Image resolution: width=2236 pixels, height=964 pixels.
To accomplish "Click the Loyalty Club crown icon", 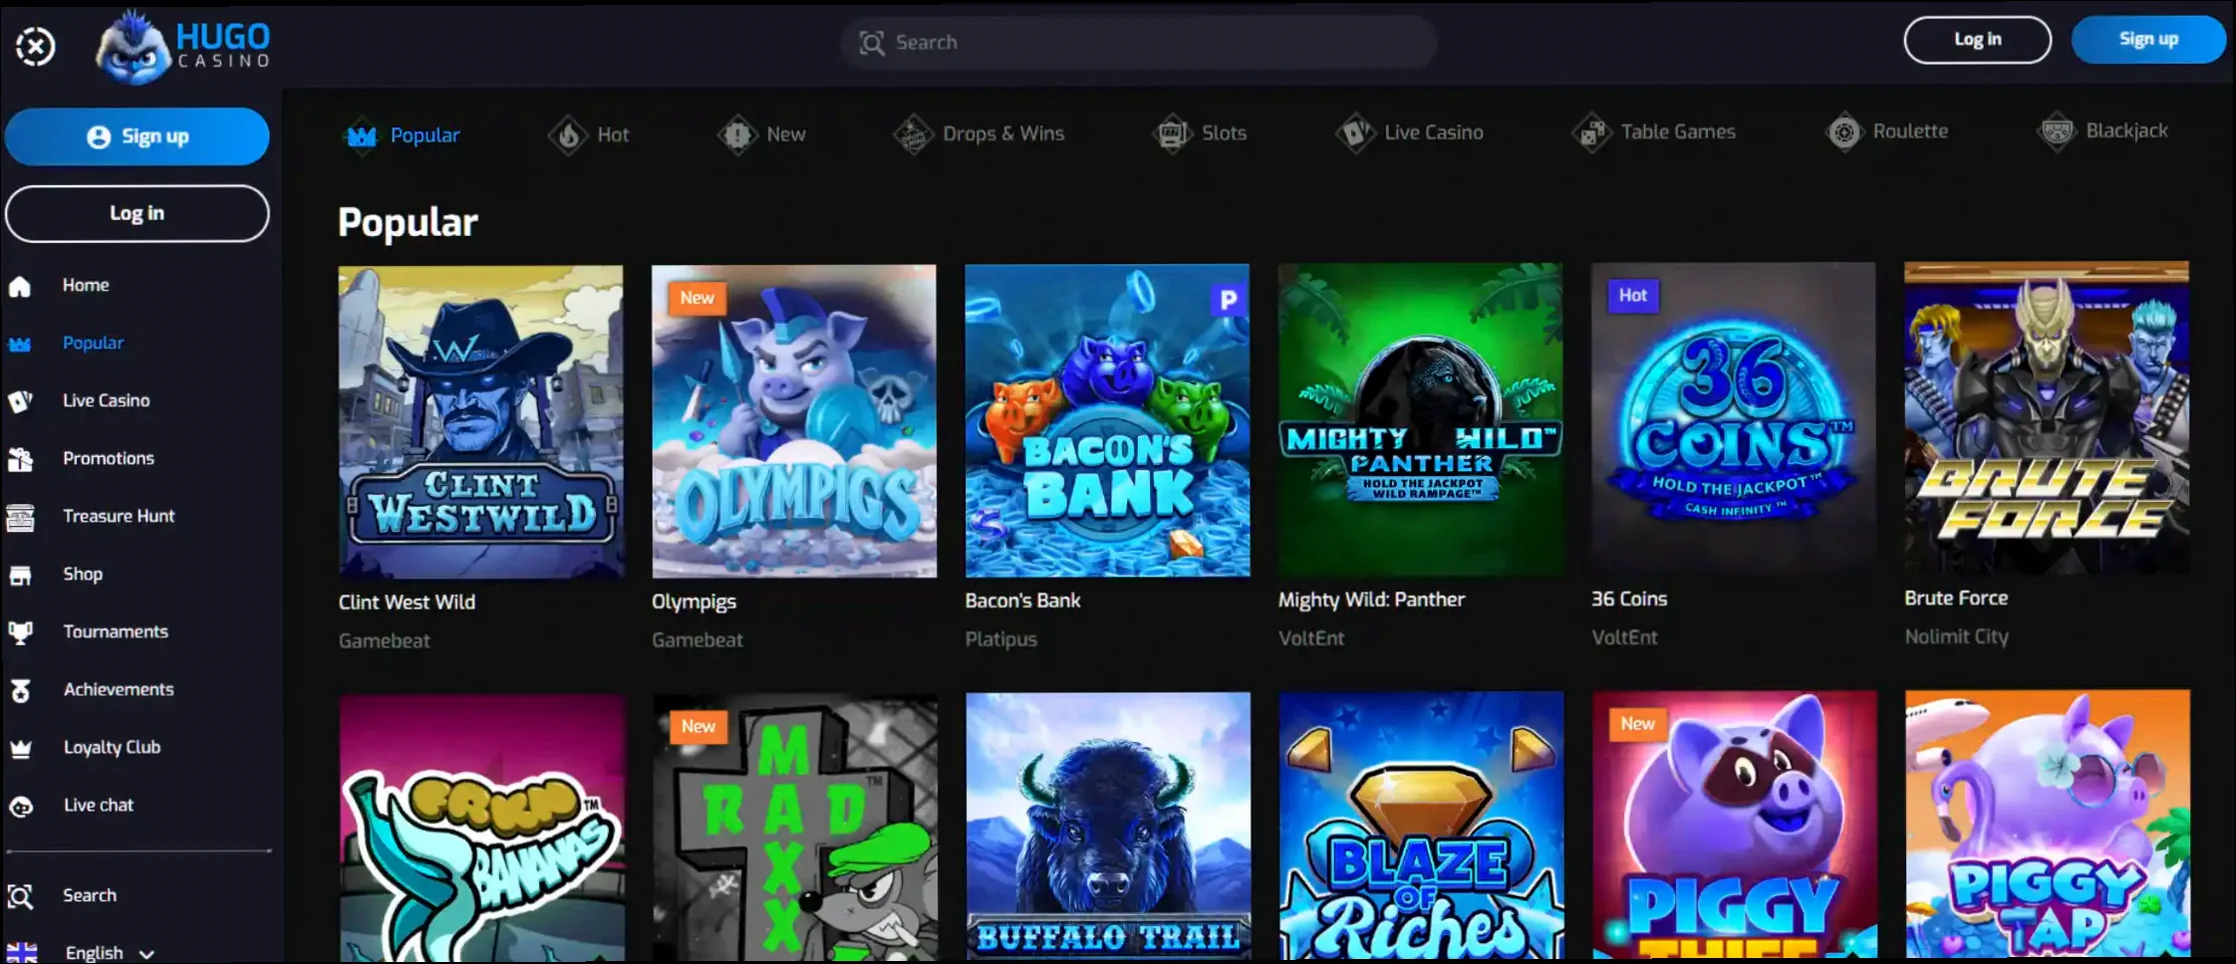I will (20, 748).
